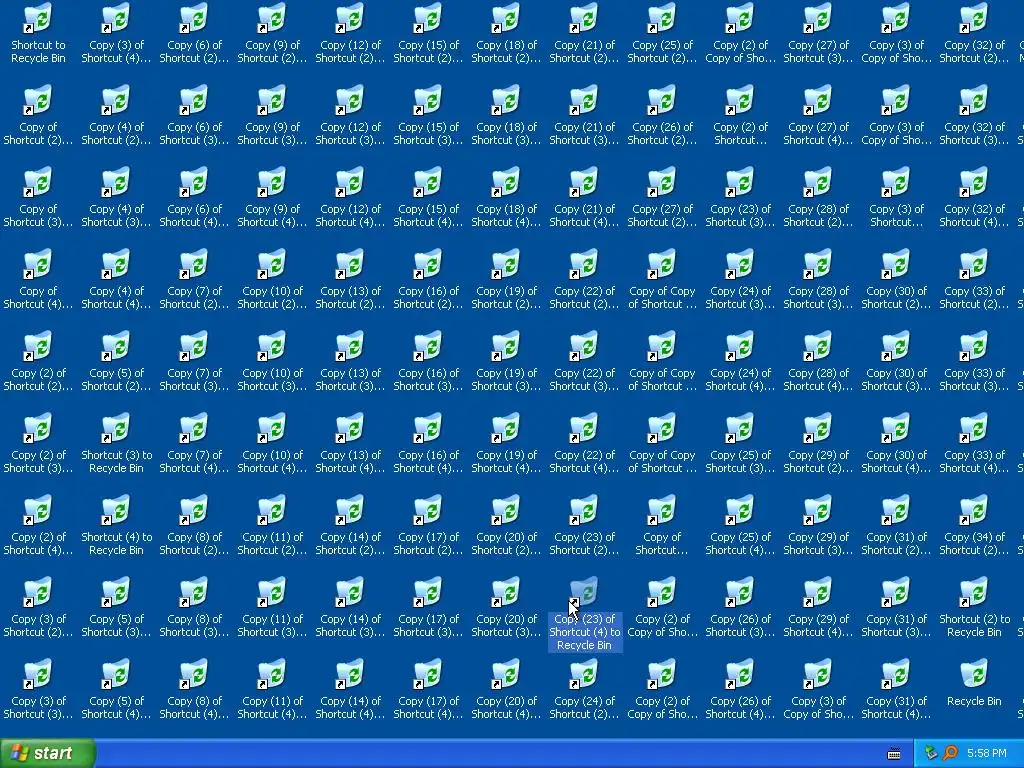Select Copy (8) of Shortcut (2) icon
The image size is (1024, 768).
[194, 525]
